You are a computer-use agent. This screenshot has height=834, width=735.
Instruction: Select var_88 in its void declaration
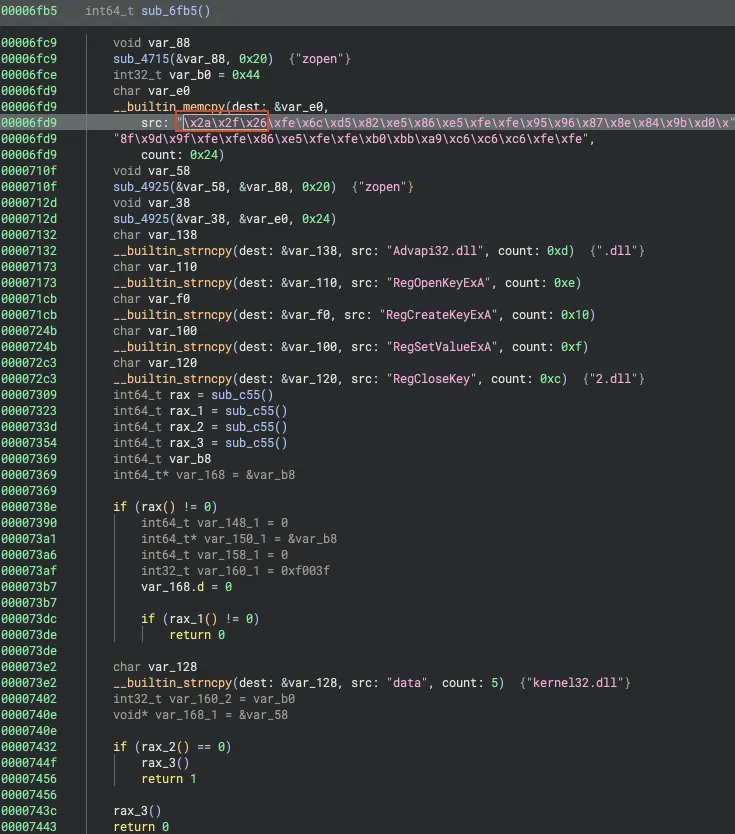point(169,43)
